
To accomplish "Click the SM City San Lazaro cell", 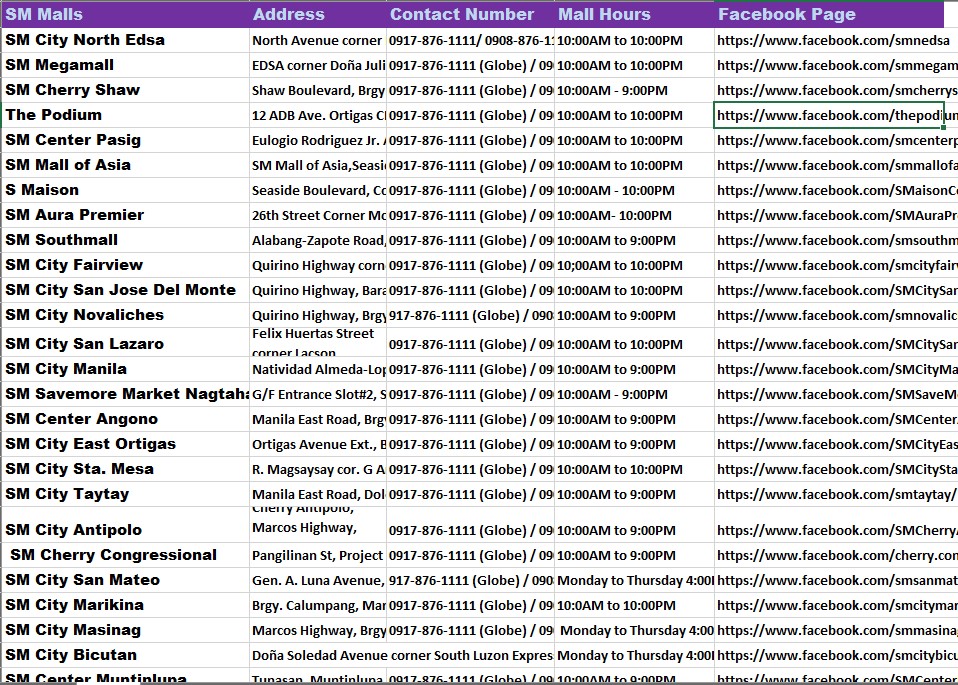I will [x=125, y=343].
